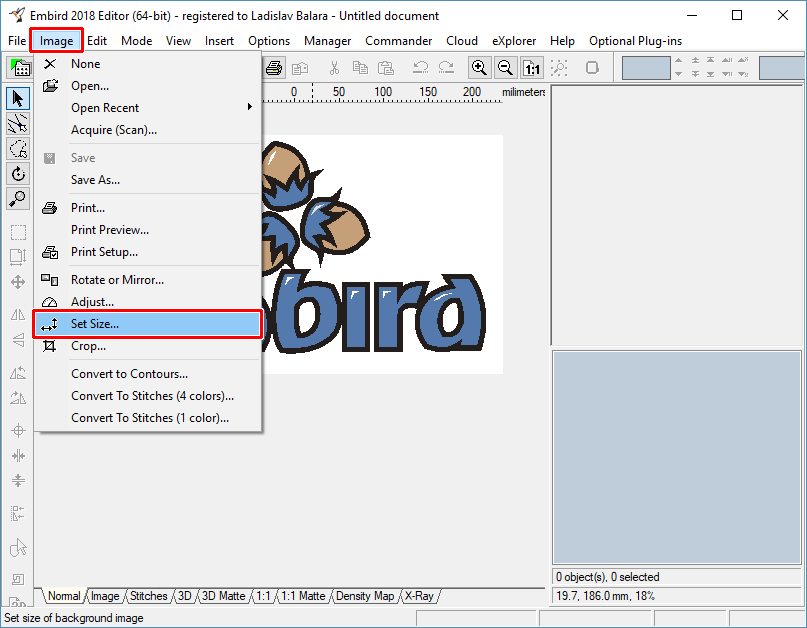807x628 pixels.
Task: Switch to the Image view tab
Action: pos(105,596)
